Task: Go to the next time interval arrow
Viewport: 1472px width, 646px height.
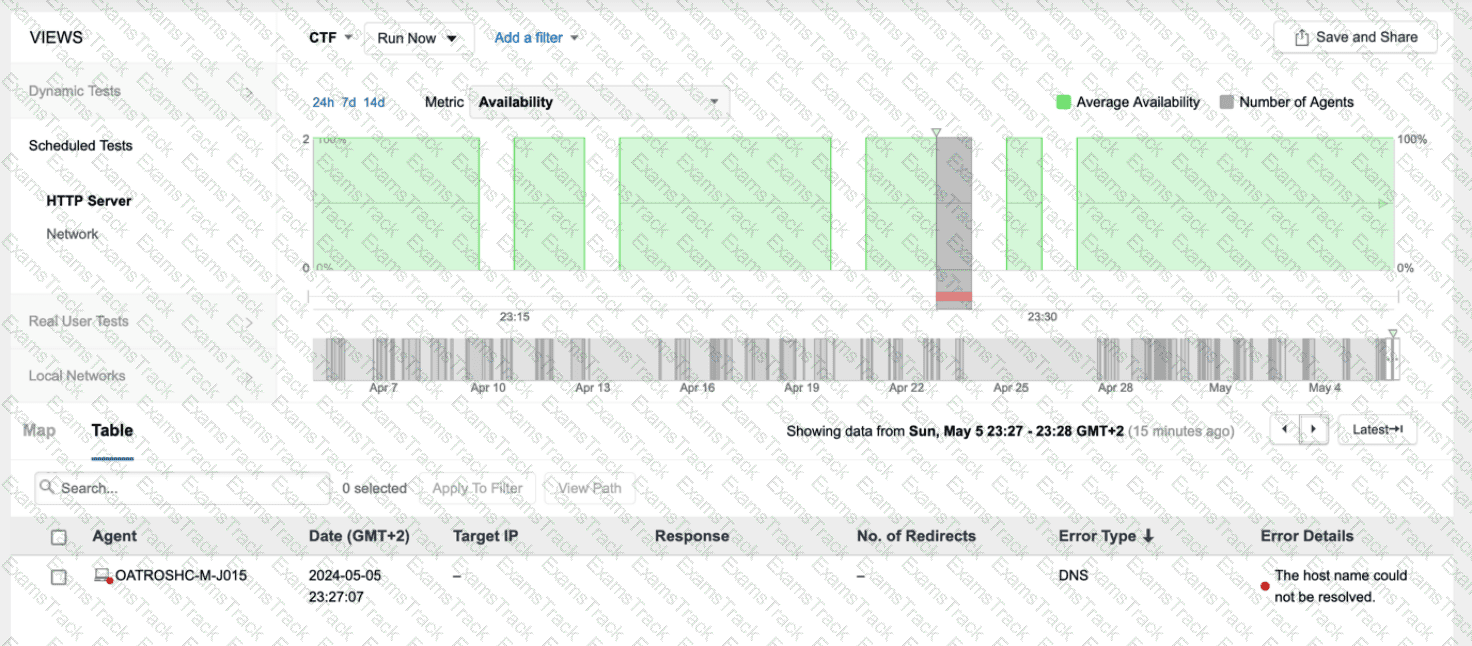Action: 1314,430
